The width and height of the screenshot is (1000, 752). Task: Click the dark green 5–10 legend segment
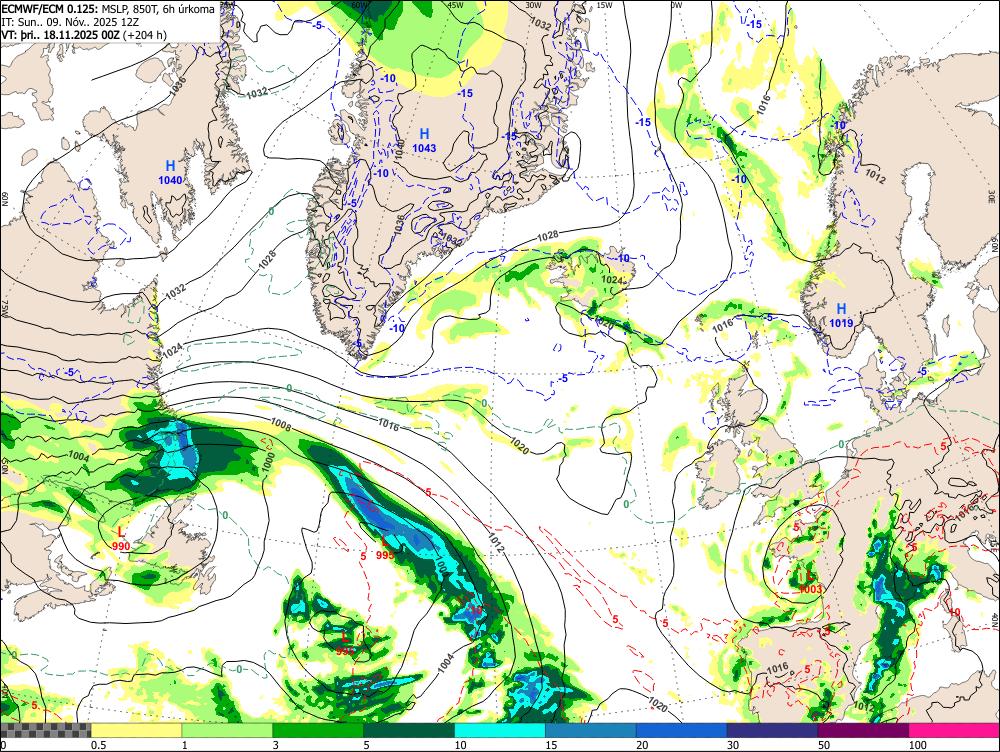tap(409, 730)
